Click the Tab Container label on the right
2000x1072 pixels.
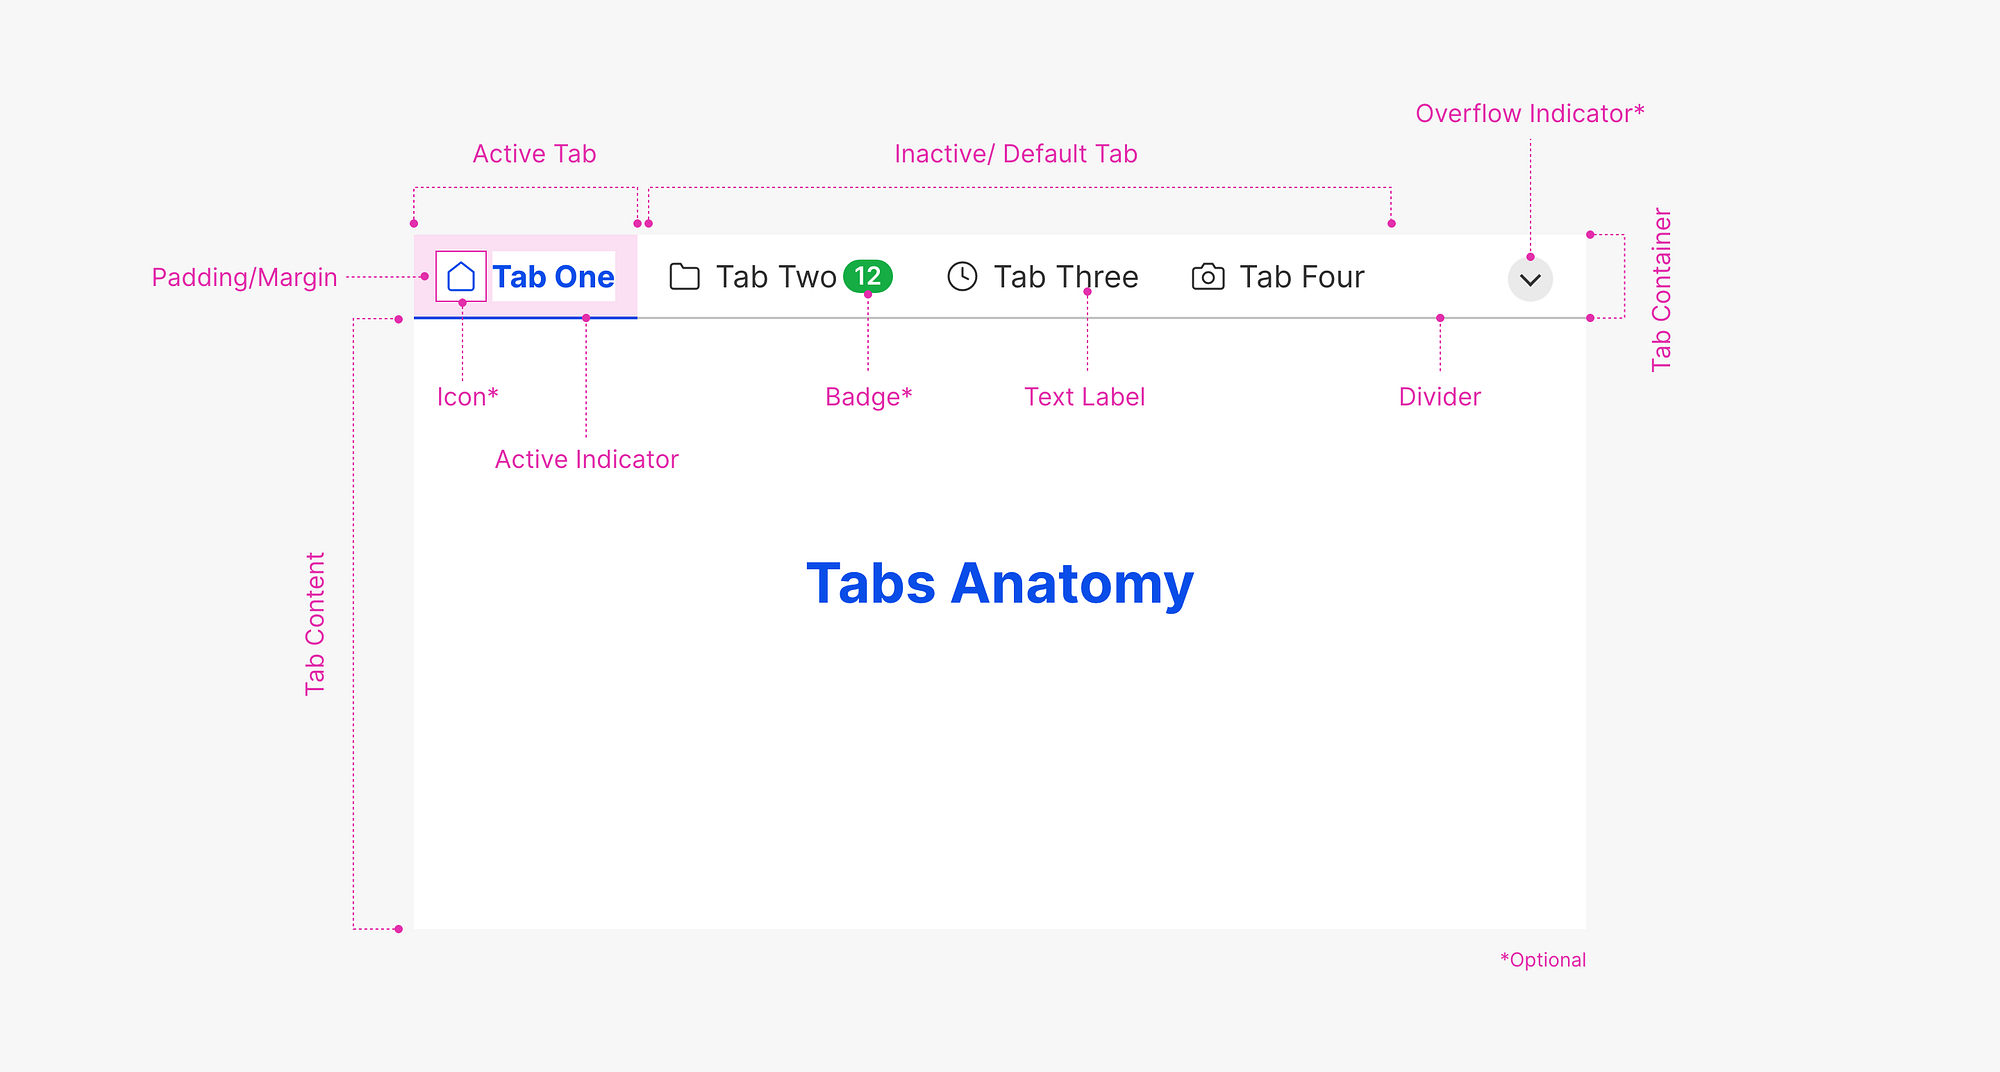pyautogui.click(x=1660, y=290)
